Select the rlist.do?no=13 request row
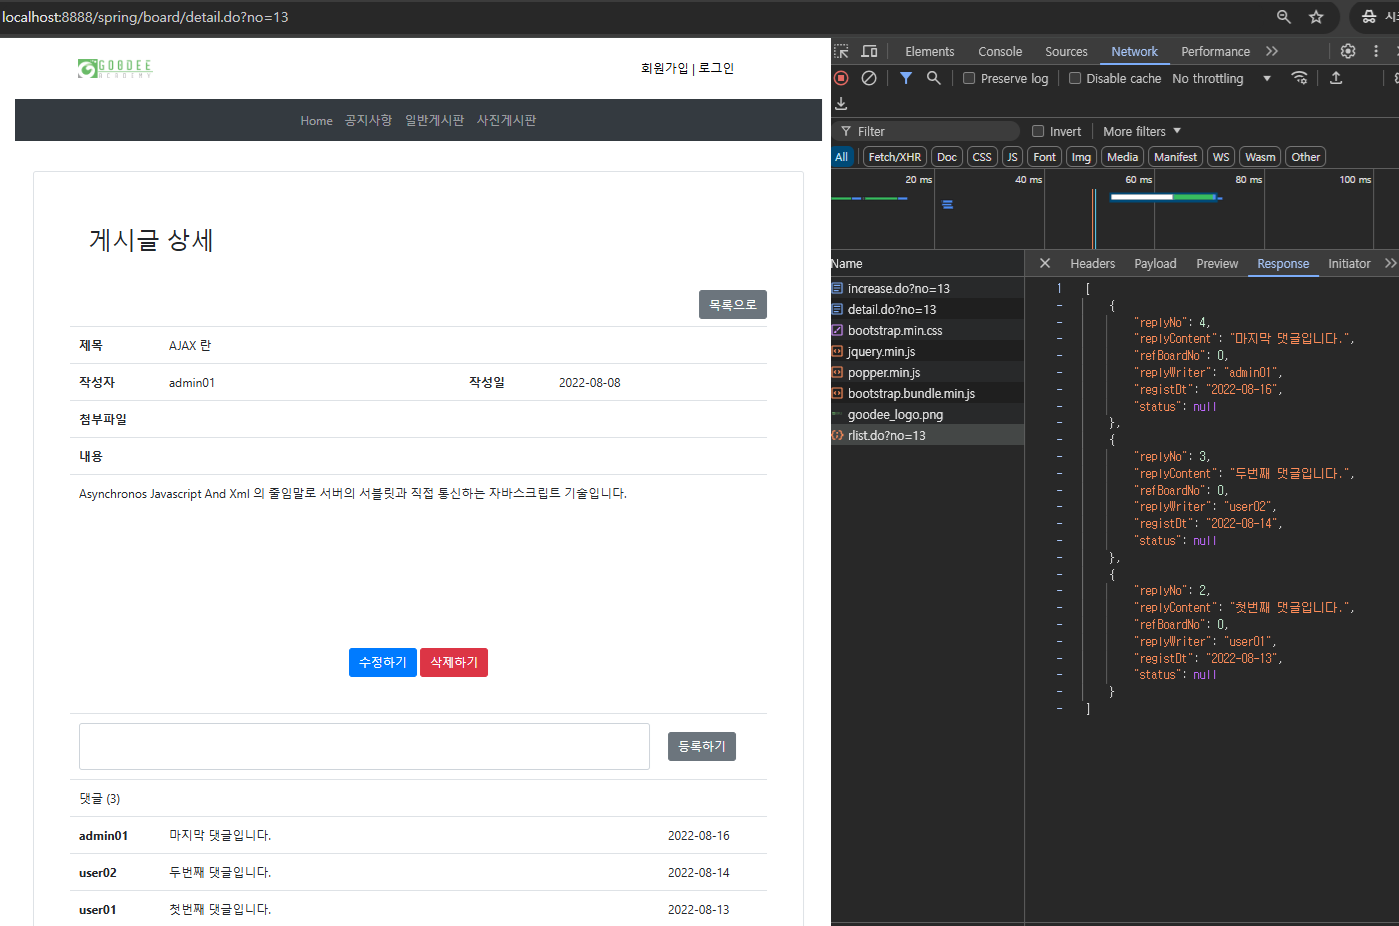This screenshot has height=926, width=1399. coord(927,435)
